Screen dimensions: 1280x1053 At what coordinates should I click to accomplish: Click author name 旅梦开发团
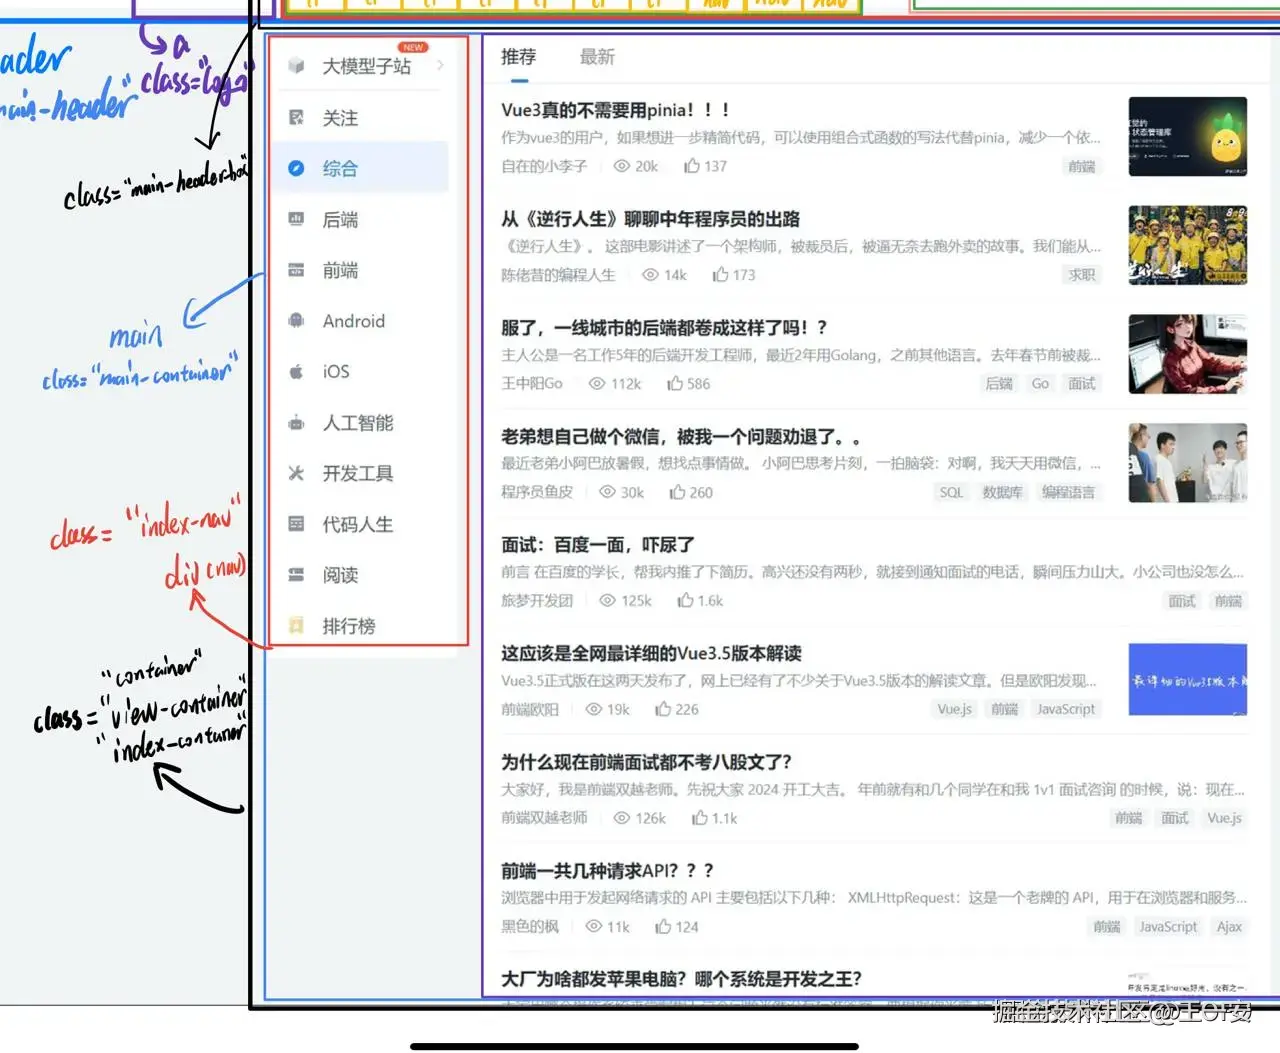(x=537, y=600)
